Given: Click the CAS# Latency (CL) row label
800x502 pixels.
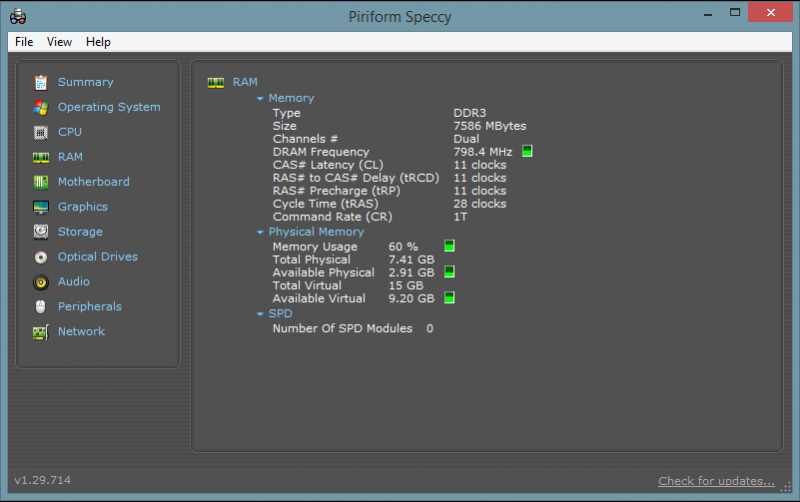Looking at the screenshot, I should click(x=328, y=165).
